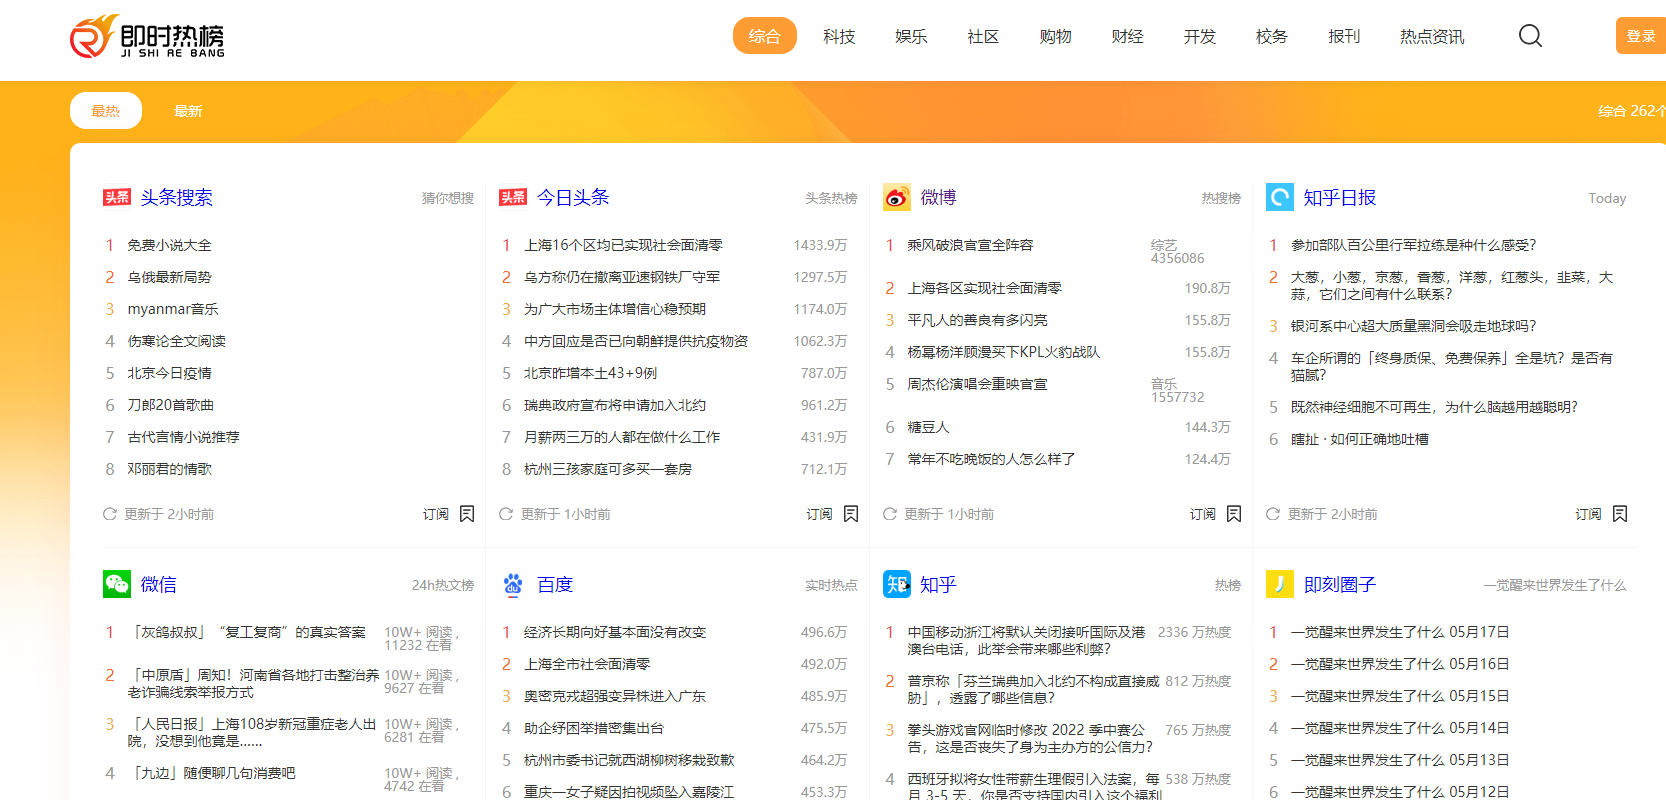Open headline 北京昨增本土43+9例
1666x800 pixels.
point(590,373)
